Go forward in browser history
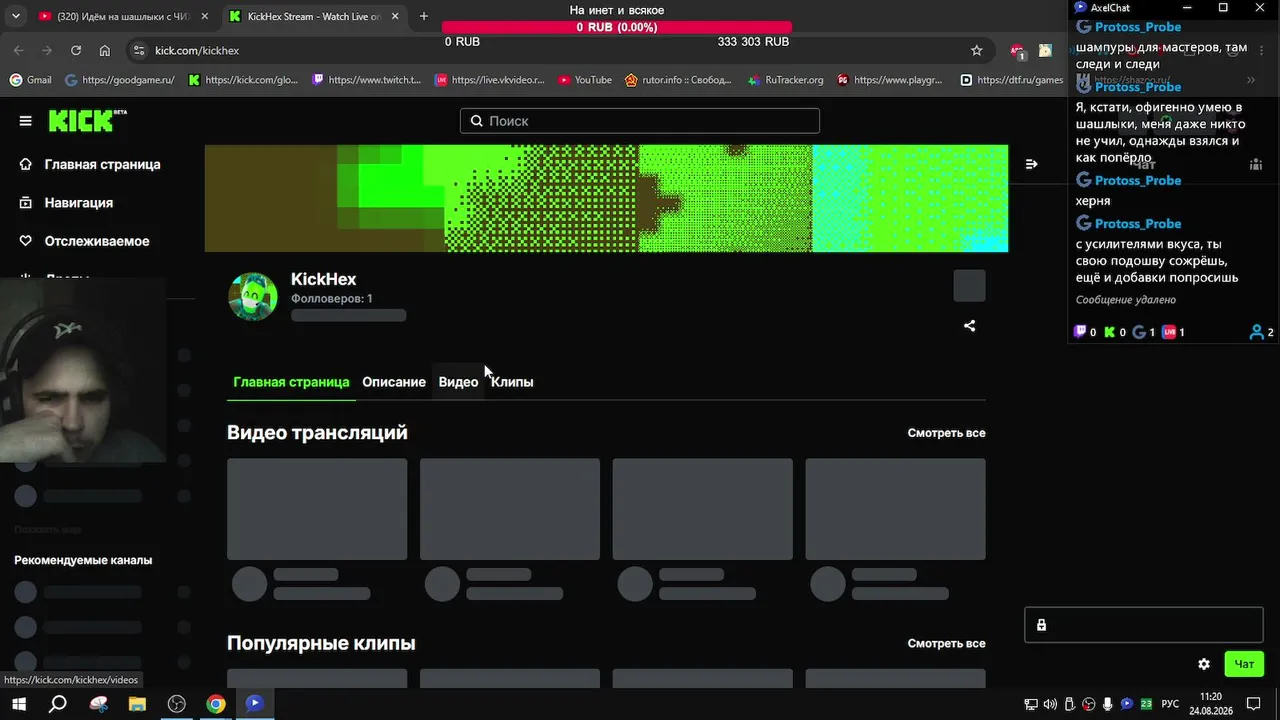Screen dimensions: 1280x720 point(47,50)
